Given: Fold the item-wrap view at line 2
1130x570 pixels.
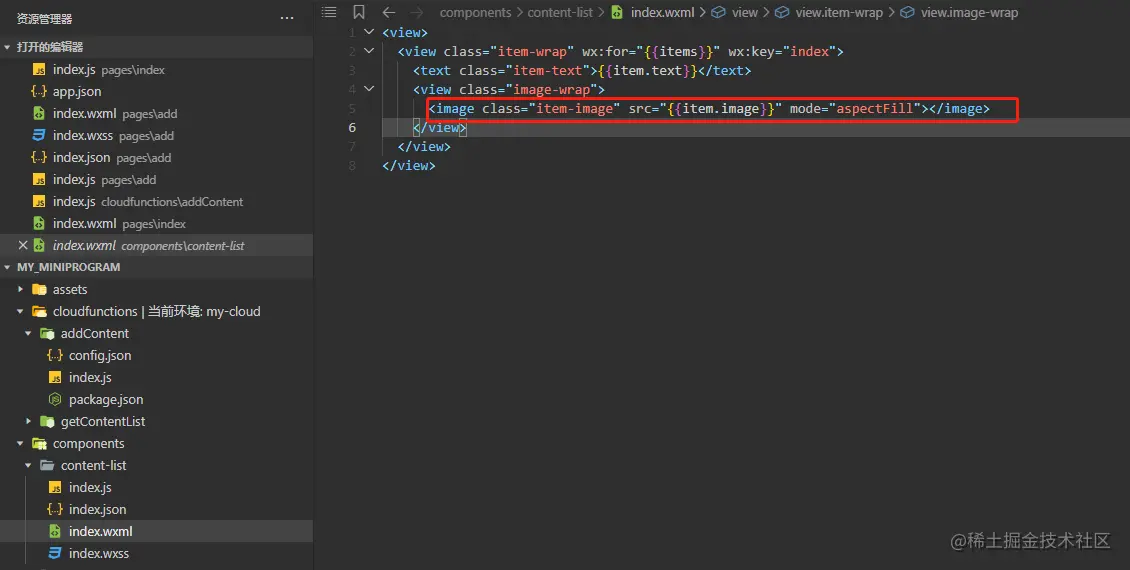Looking at the screenshot, I should (x=369, y=51).
